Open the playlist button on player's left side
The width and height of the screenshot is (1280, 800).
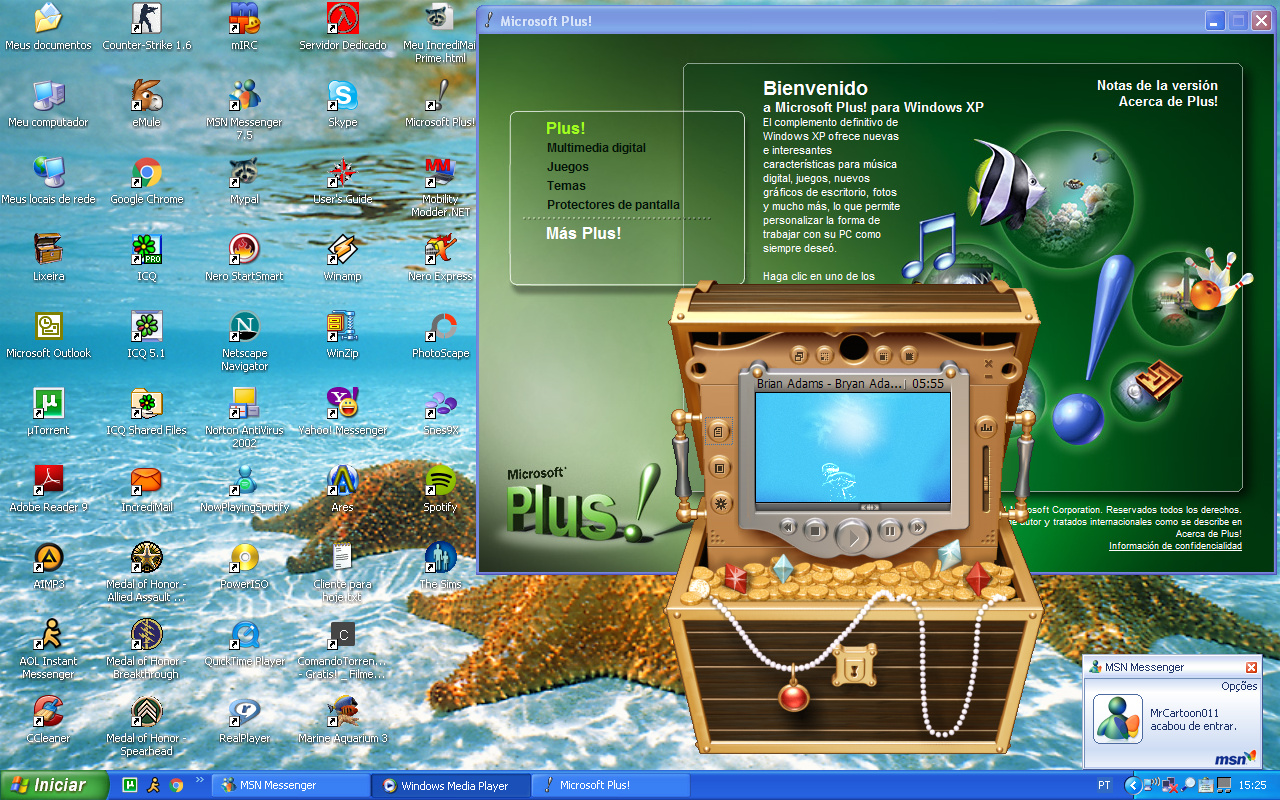click(x=718, y=431)
